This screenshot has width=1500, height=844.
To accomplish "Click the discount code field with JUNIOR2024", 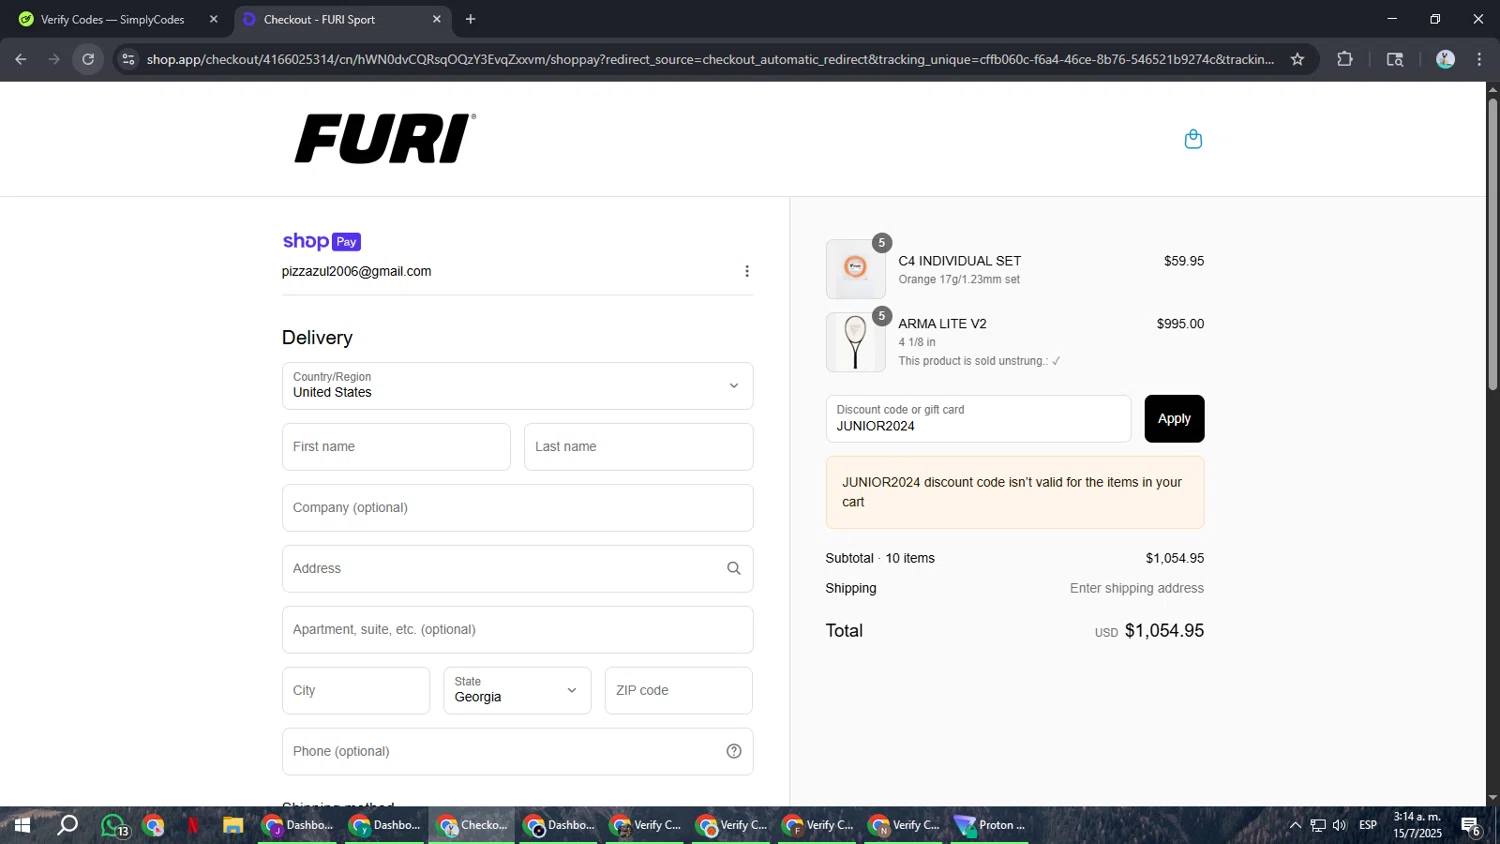I will (978, 419).
